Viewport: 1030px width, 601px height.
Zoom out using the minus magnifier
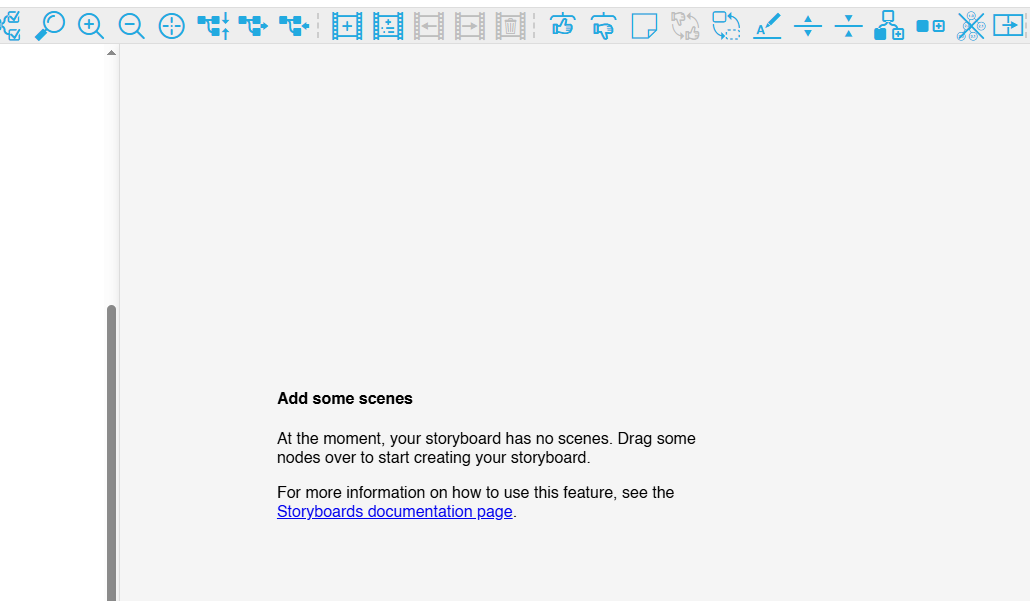pos(131,26)
